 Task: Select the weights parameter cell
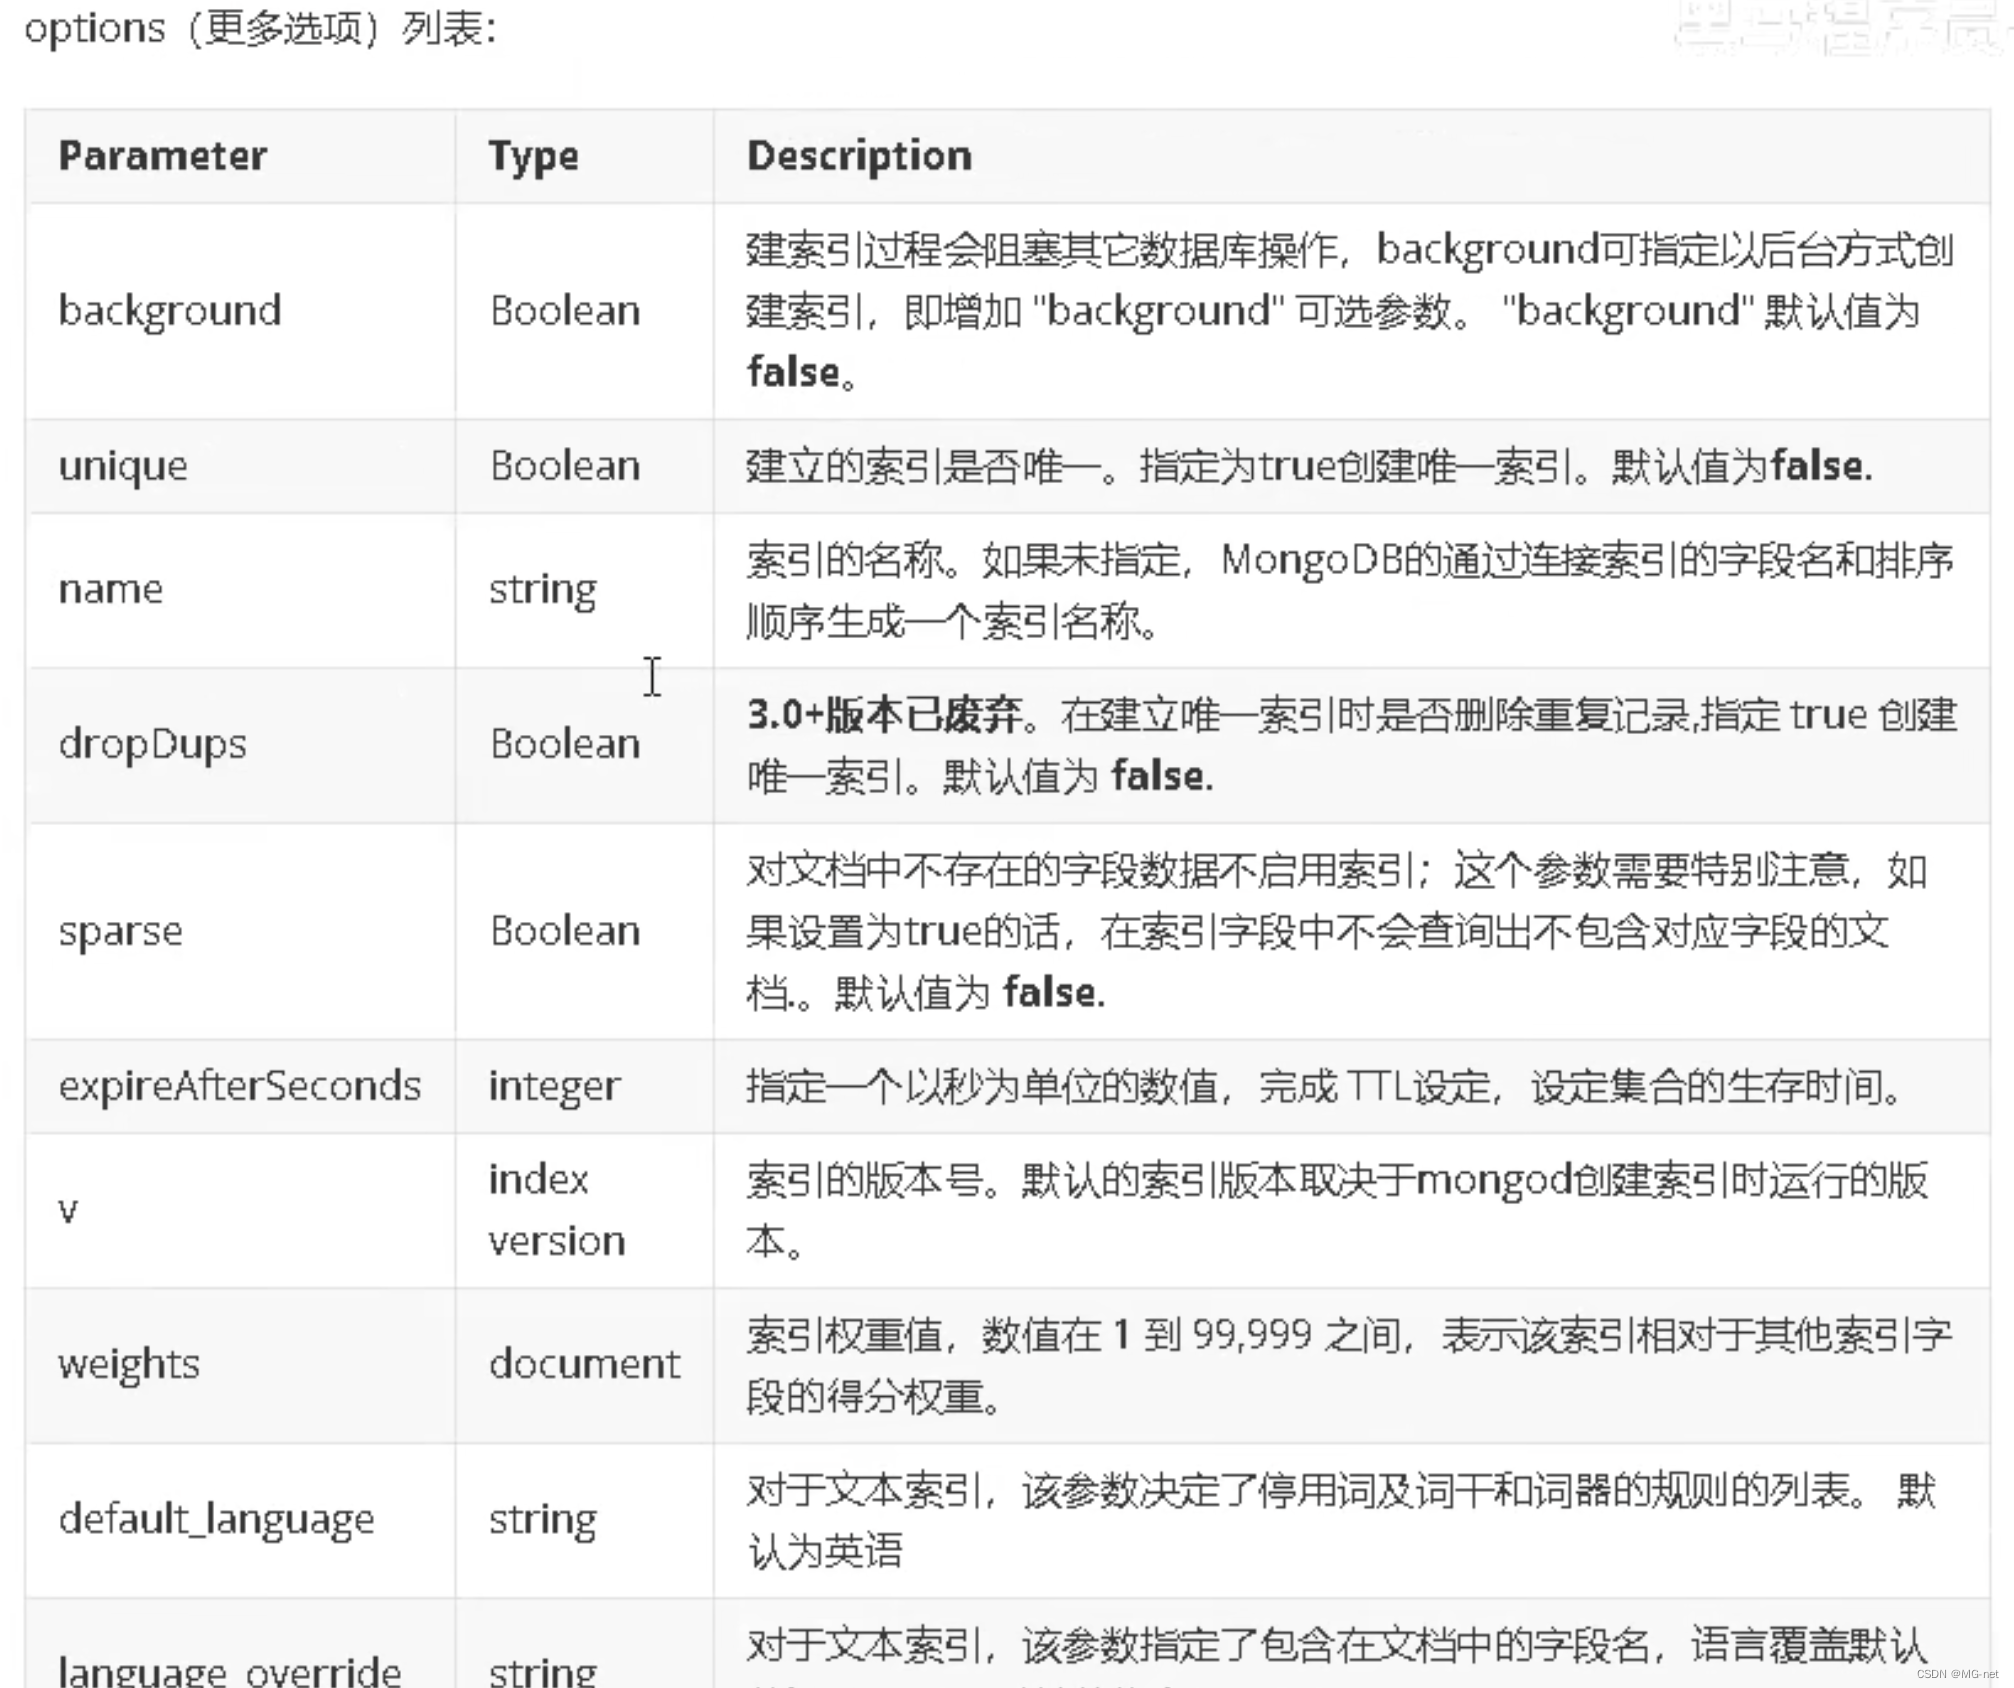click(x=129, y=1364)
